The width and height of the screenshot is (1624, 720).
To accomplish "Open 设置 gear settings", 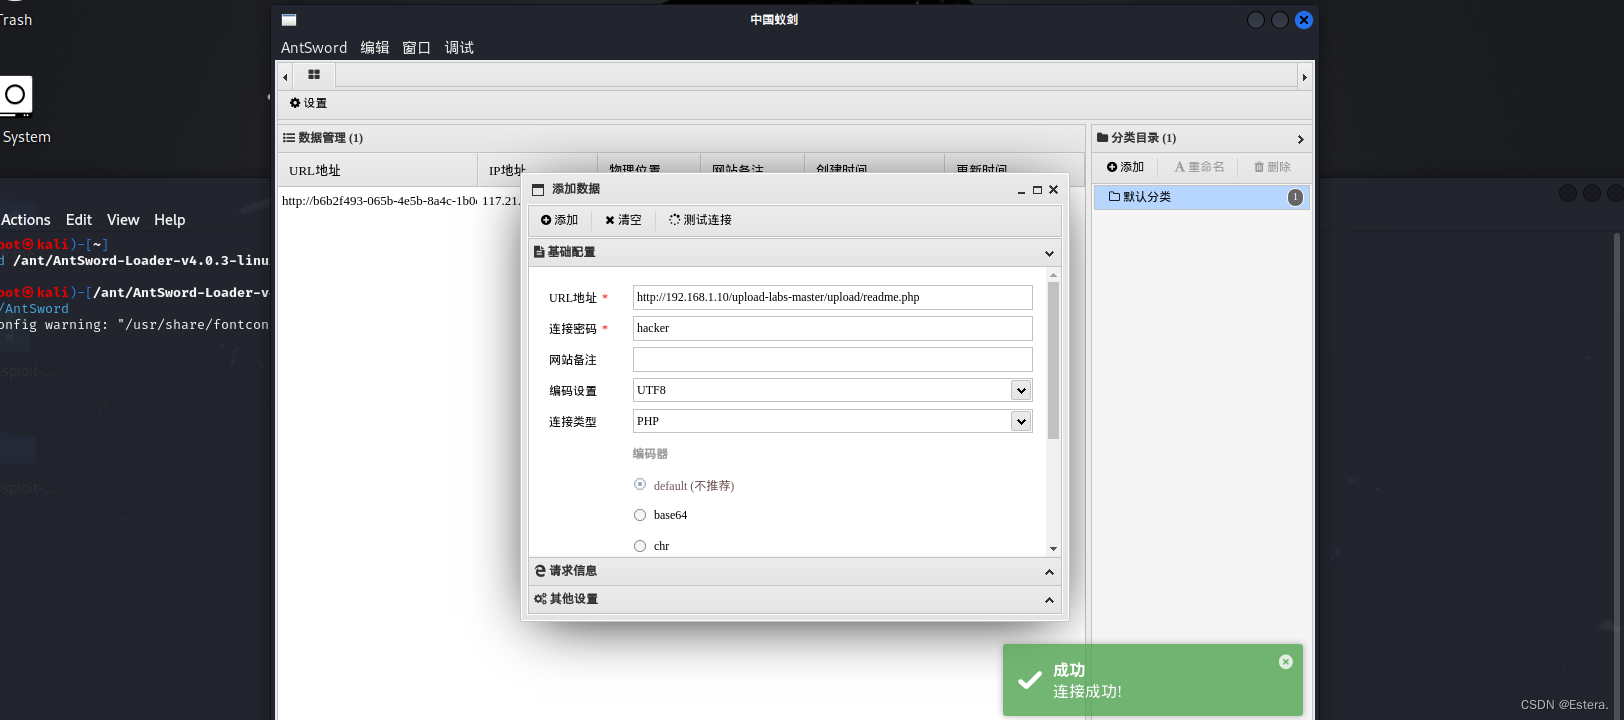I will [x=308, y=103].
